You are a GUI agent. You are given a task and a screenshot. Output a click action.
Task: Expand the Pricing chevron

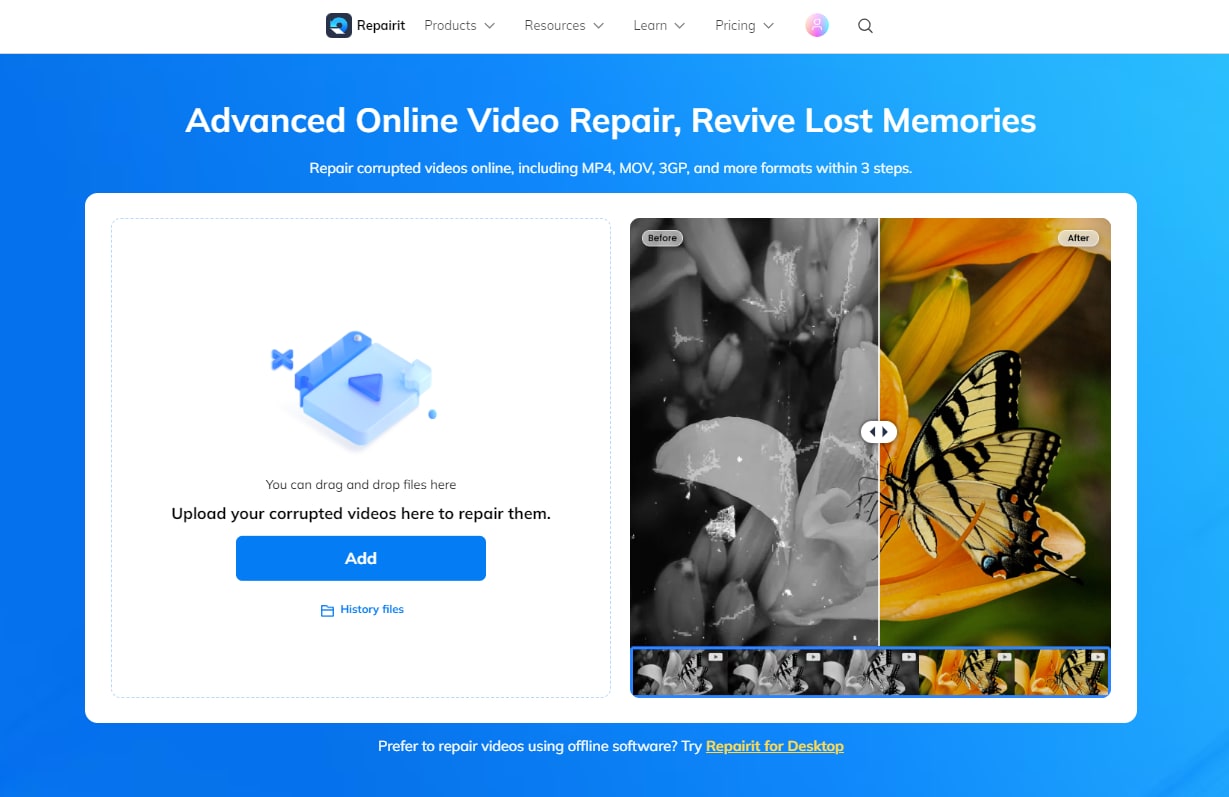(x=769, y=26)
